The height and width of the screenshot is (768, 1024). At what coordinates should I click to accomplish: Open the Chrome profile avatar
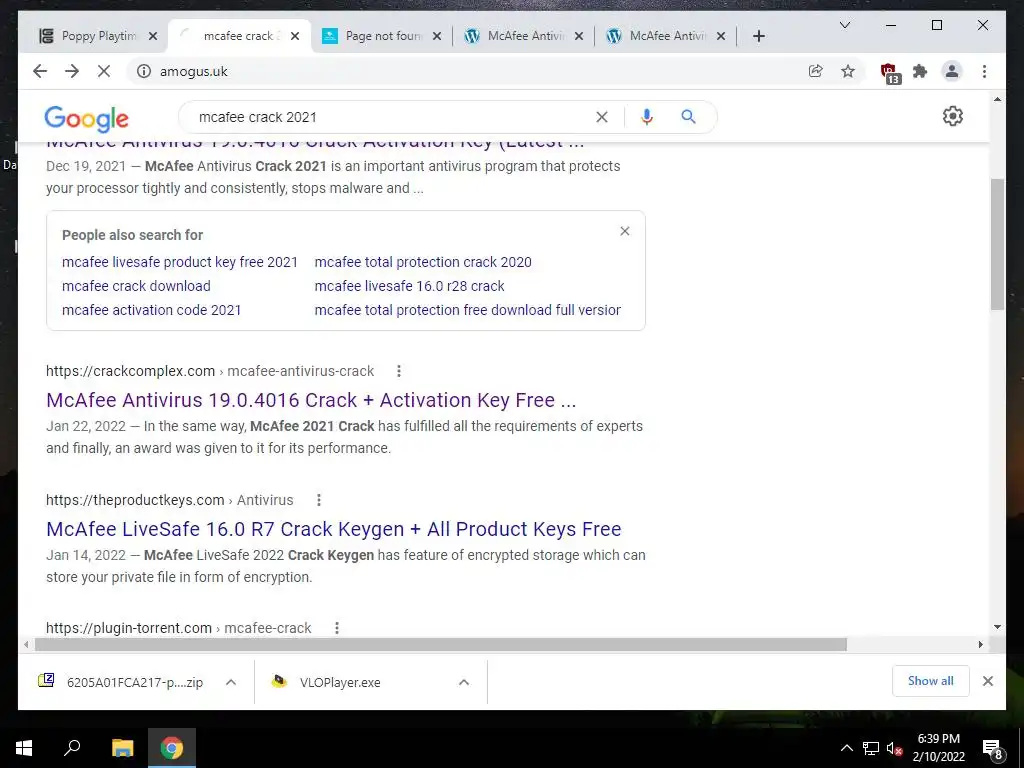[x=952, y=71]
